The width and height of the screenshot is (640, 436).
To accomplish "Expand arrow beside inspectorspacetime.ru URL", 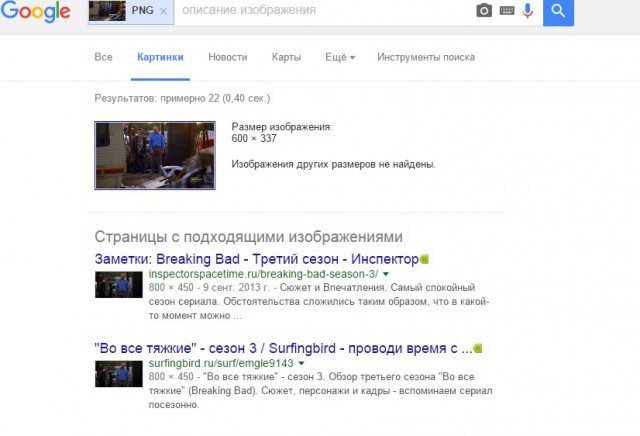I will [x=386, y=274].
